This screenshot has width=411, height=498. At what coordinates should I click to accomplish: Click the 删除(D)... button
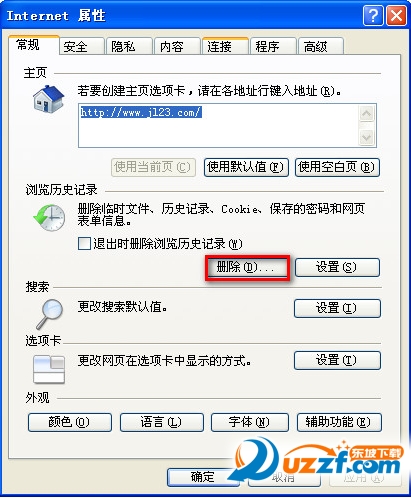247,267
